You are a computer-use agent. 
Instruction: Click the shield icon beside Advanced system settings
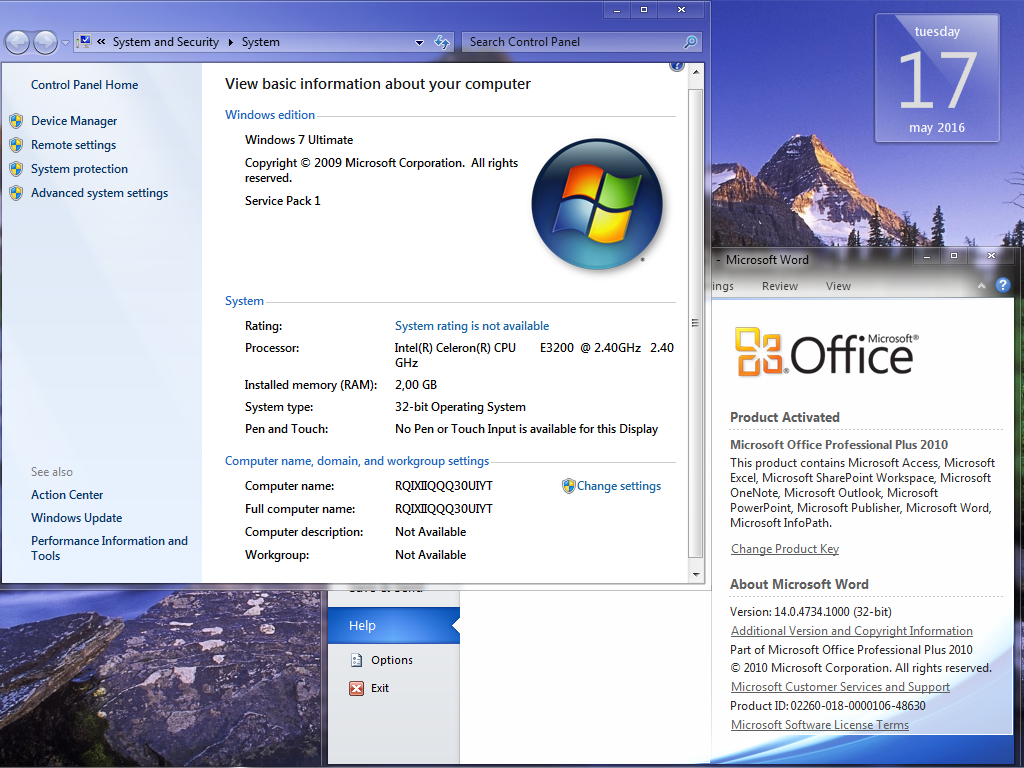pos(16,193)
